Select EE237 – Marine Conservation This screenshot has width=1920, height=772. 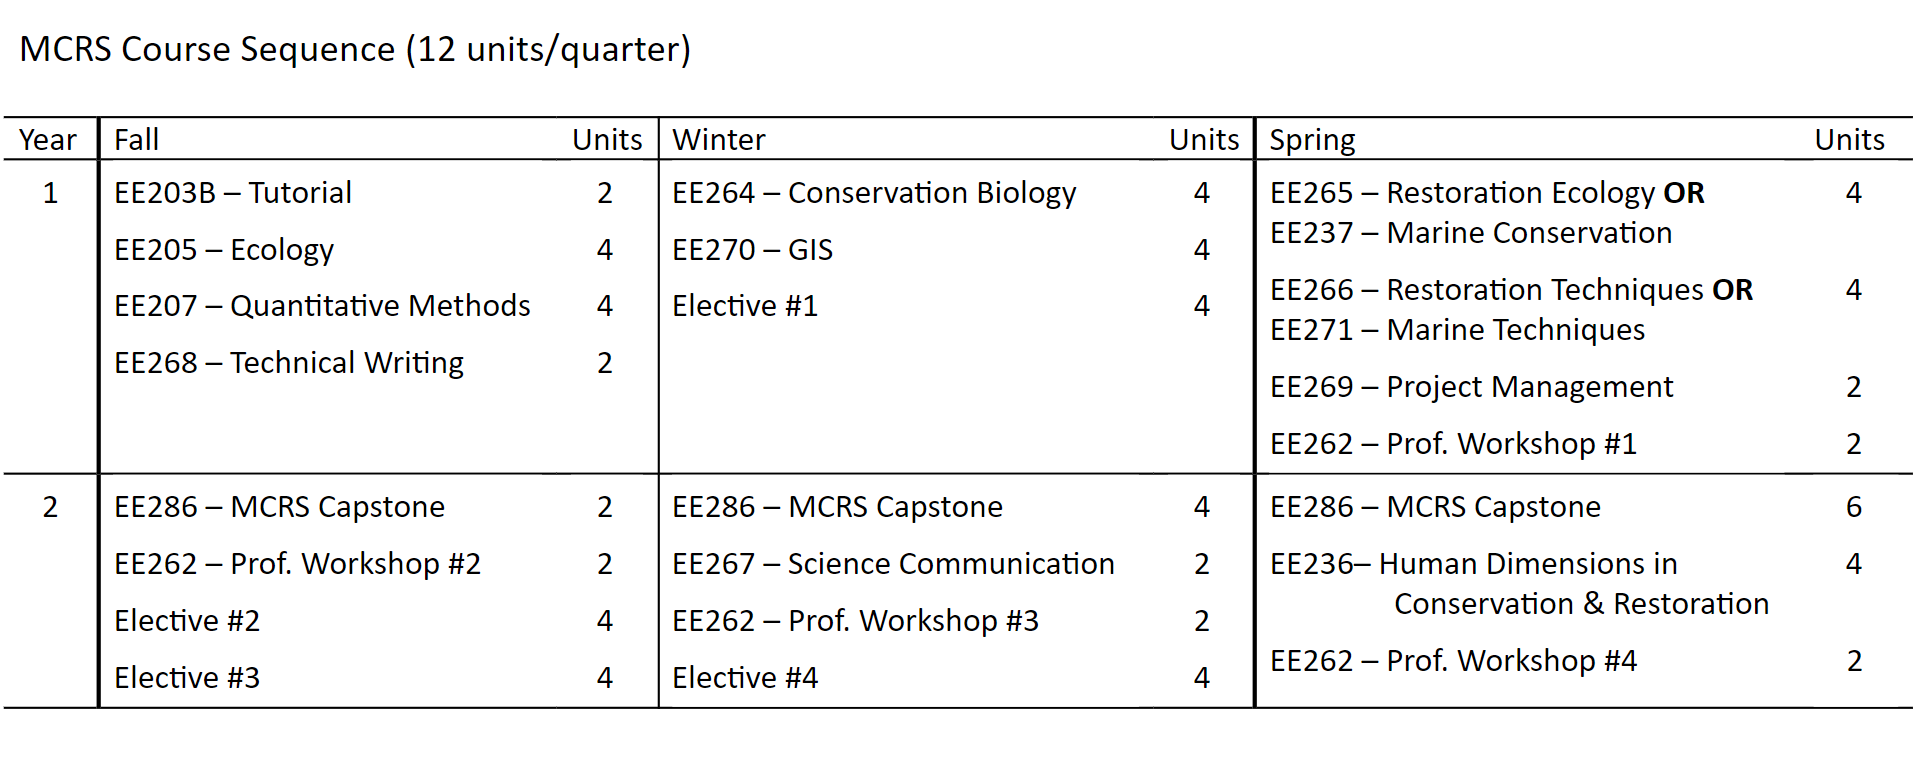point(1471,233)
